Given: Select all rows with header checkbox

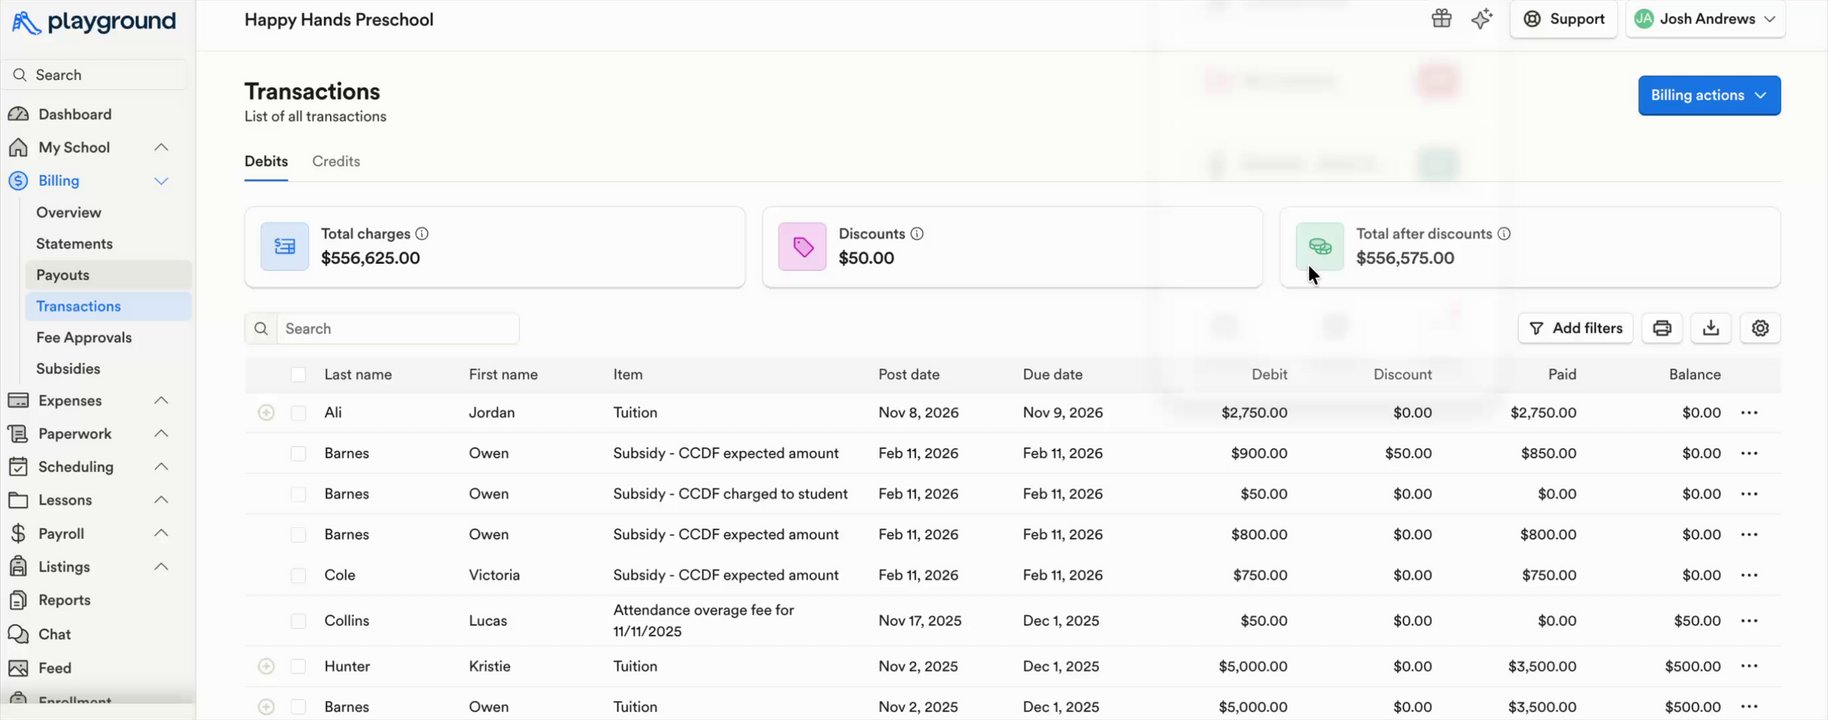Looking at the screenshot, I should tap(298, 375).
